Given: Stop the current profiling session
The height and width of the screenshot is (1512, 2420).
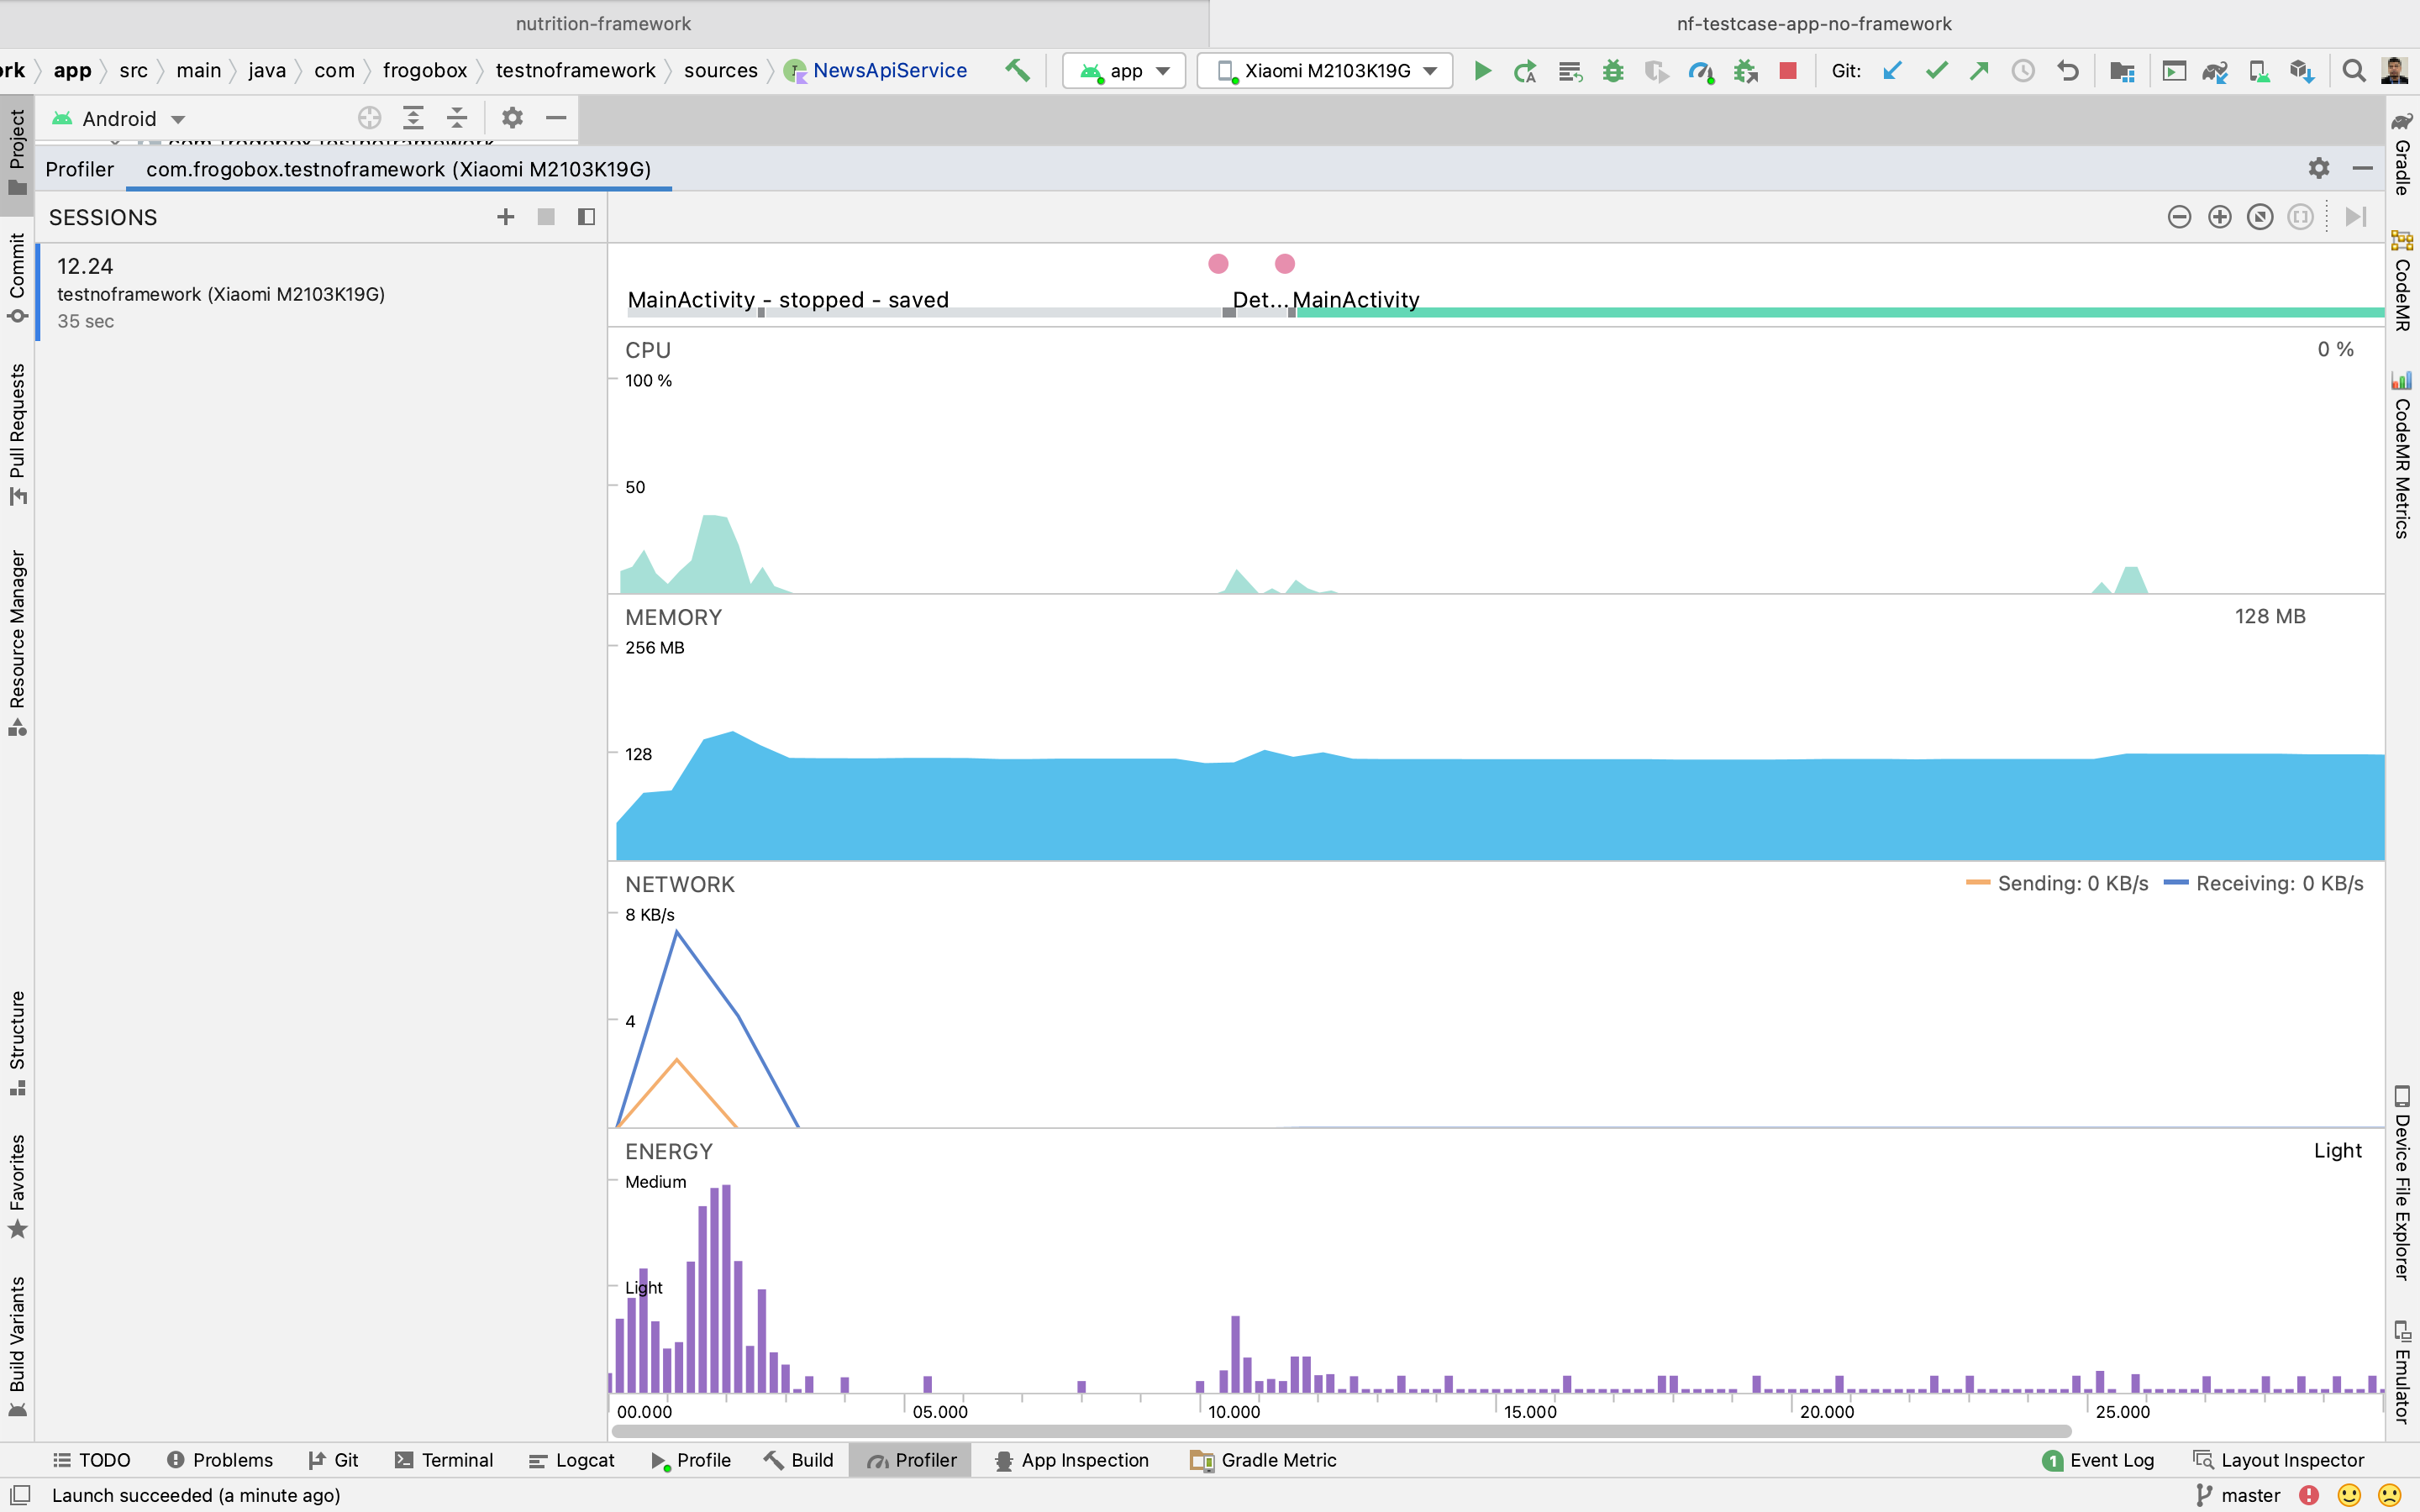Looking at the screenshot, I should click(x=546, y=217).
